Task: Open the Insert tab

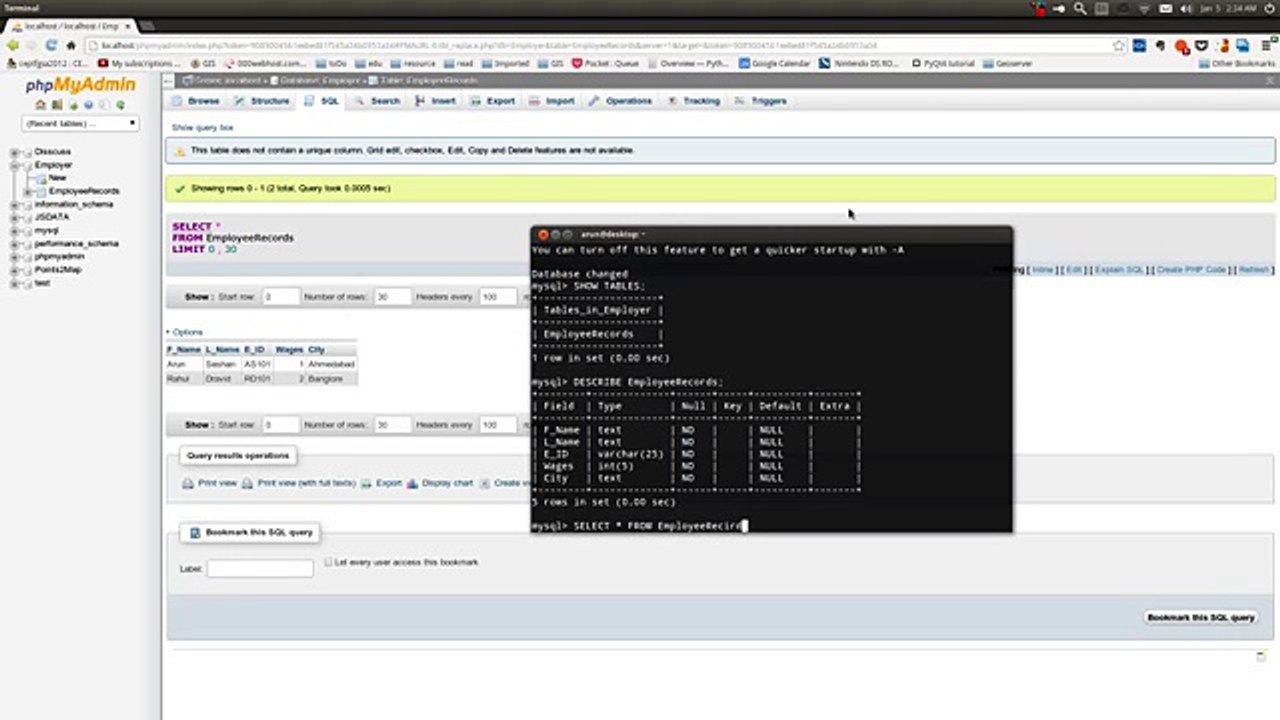Action: pyautogui.click(x=436, y=101)
